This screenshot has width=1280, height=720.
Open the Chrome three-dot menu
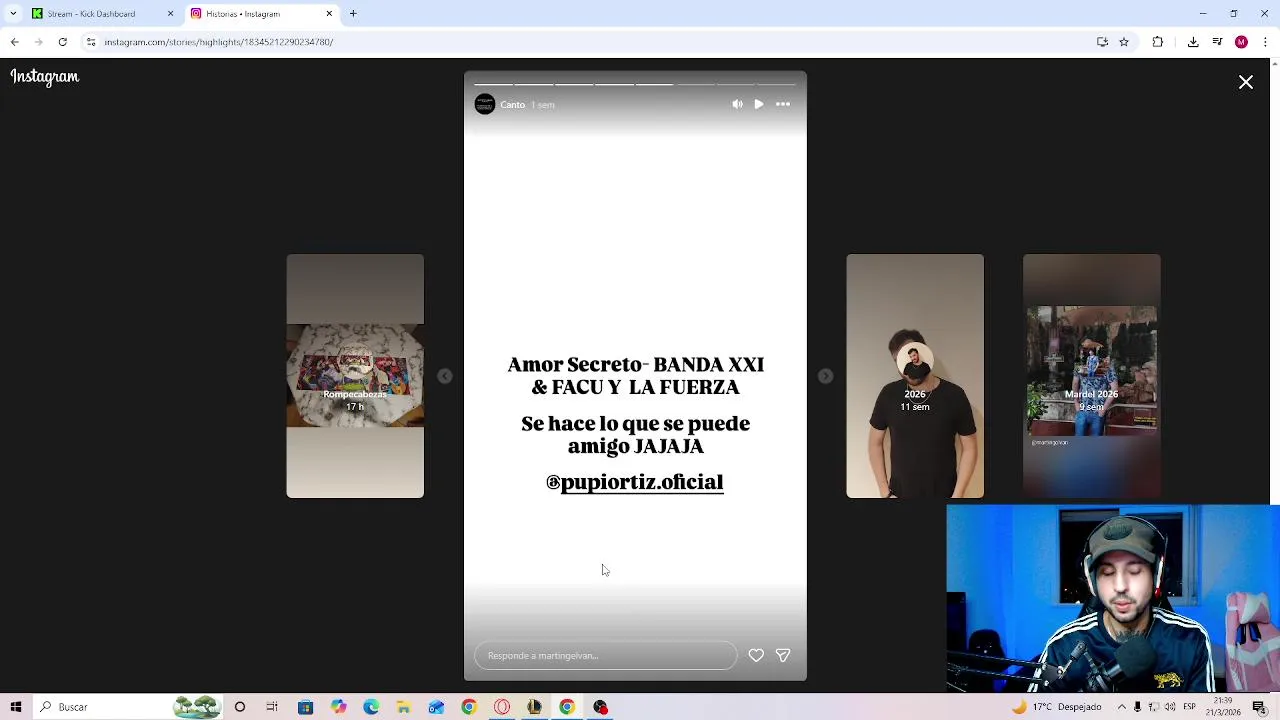(x=1265, y=42)
